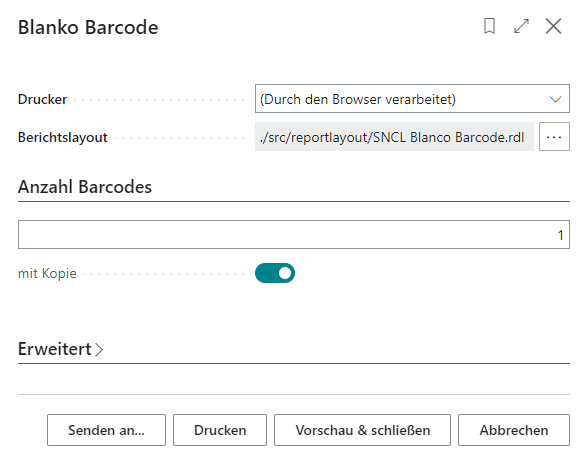This screenshot has width=584, height=454.
Task: Click the Drucker field label
Action: [42, 99]
